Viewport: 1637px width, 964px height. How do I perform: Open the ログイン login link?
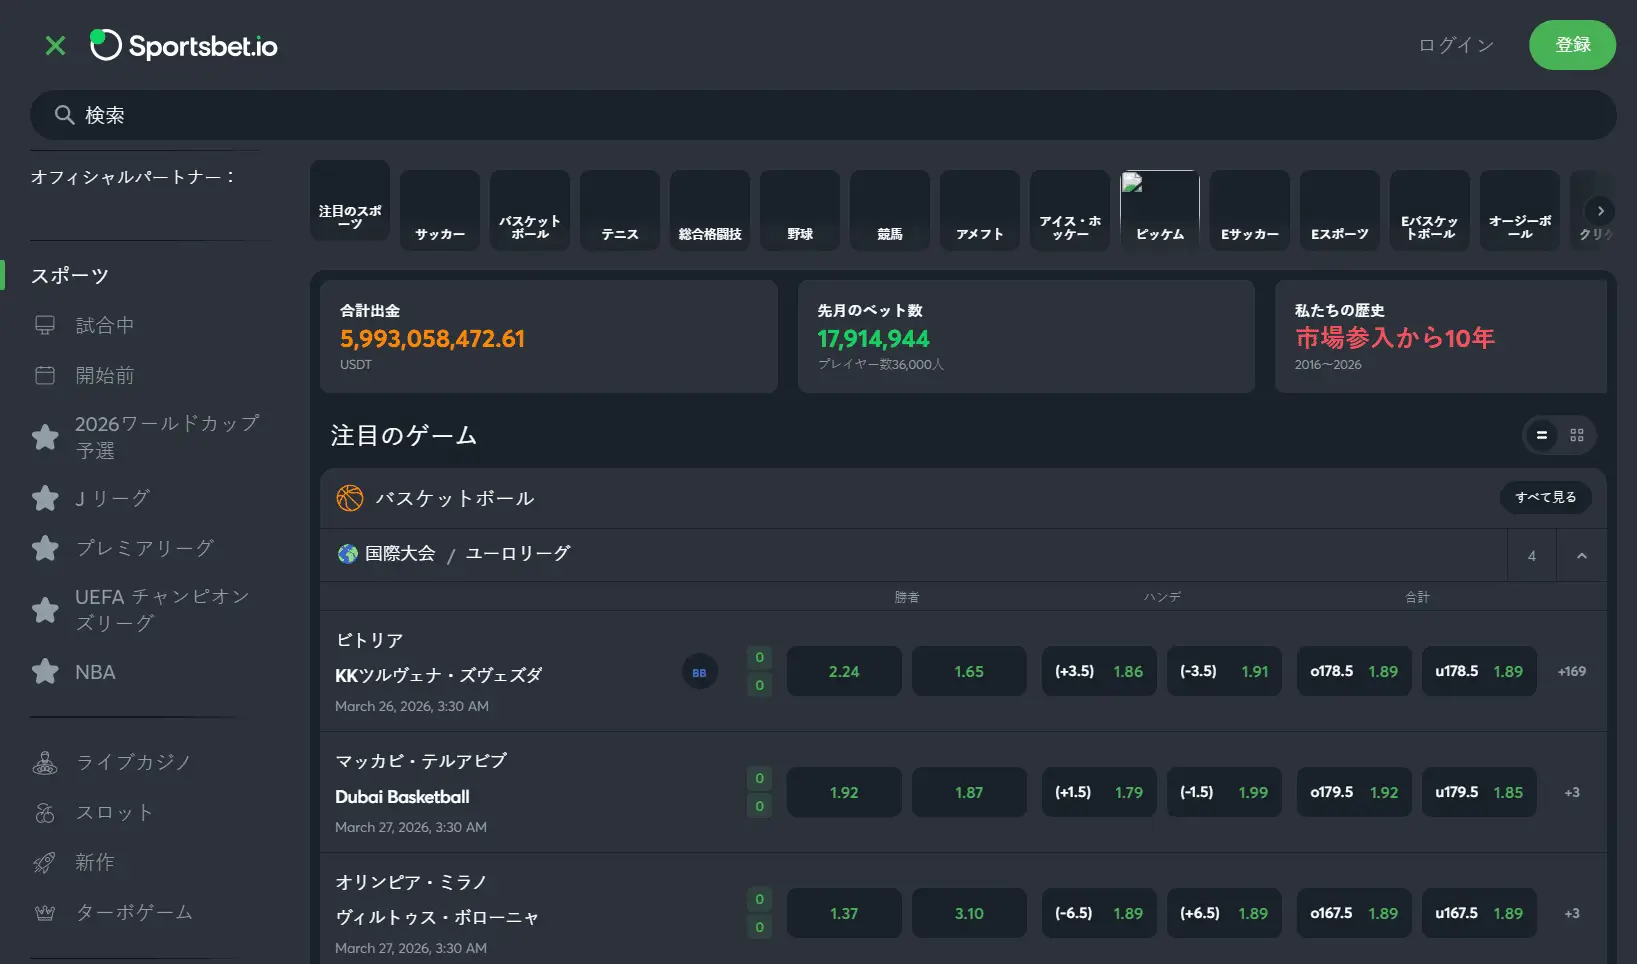1456,45
